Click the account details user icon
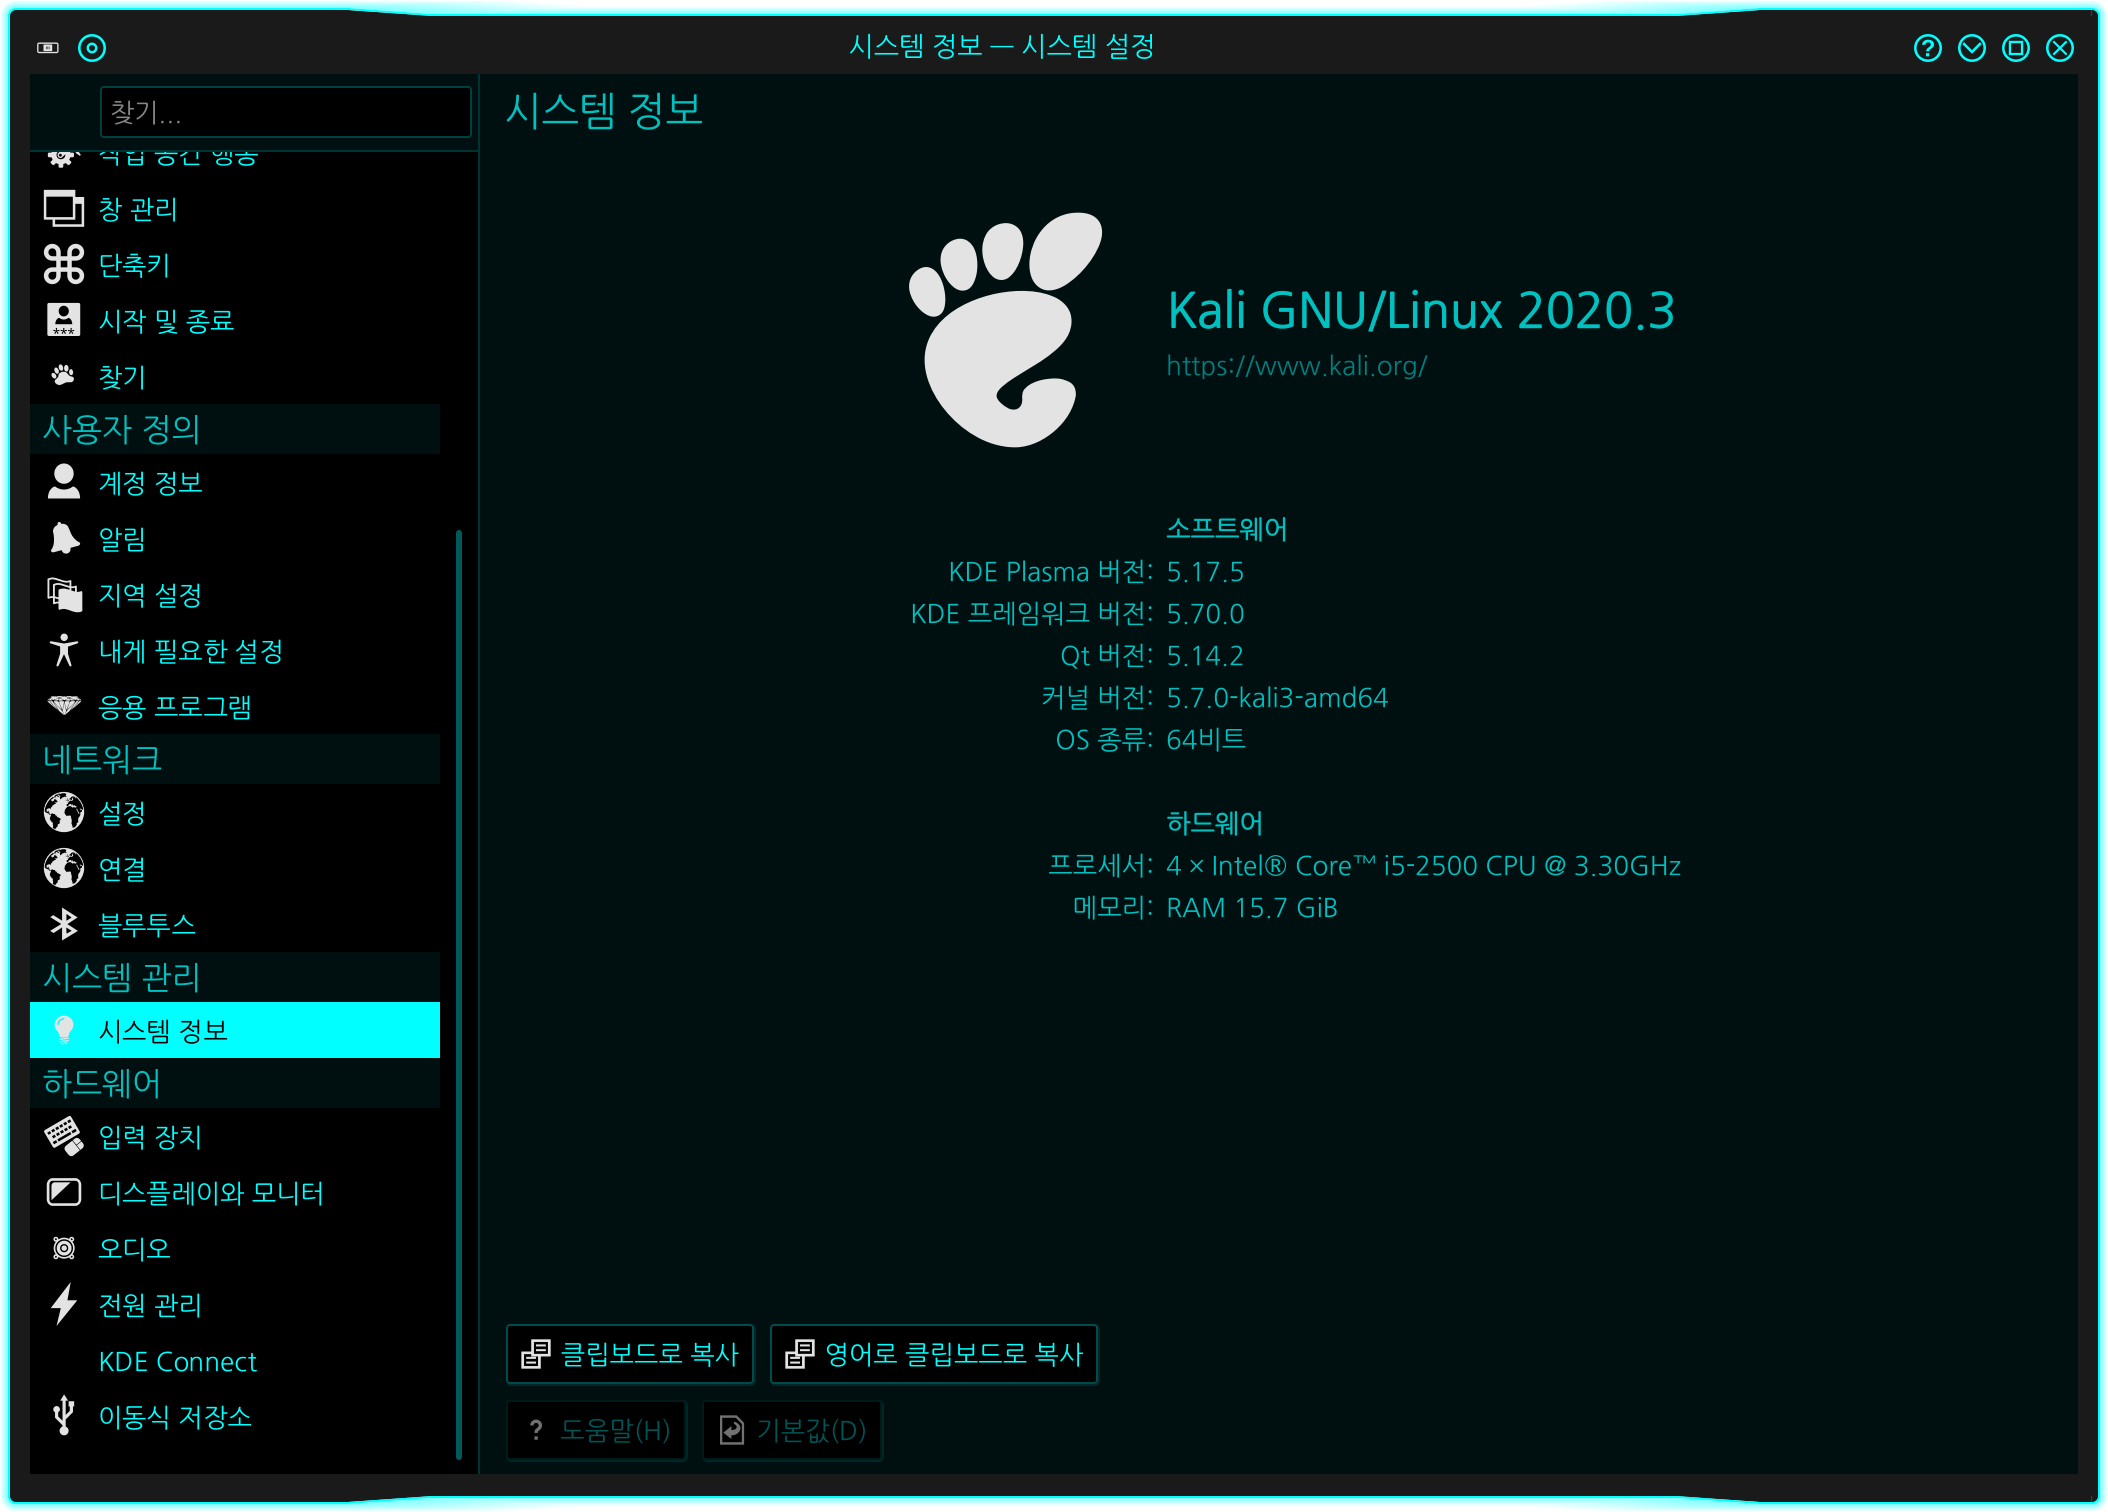Viewport: 2108px width, 1512px height. point(63,482)
